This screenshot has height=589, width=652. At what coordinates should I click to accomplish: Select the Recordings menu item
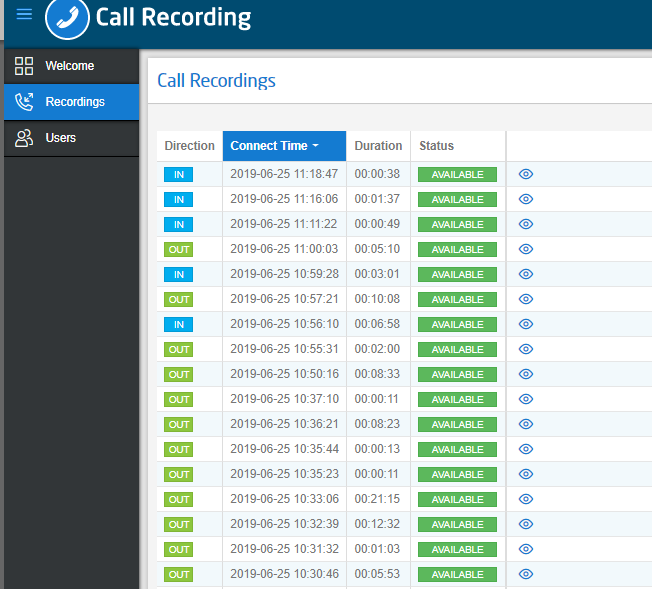(x=72, y=102)
